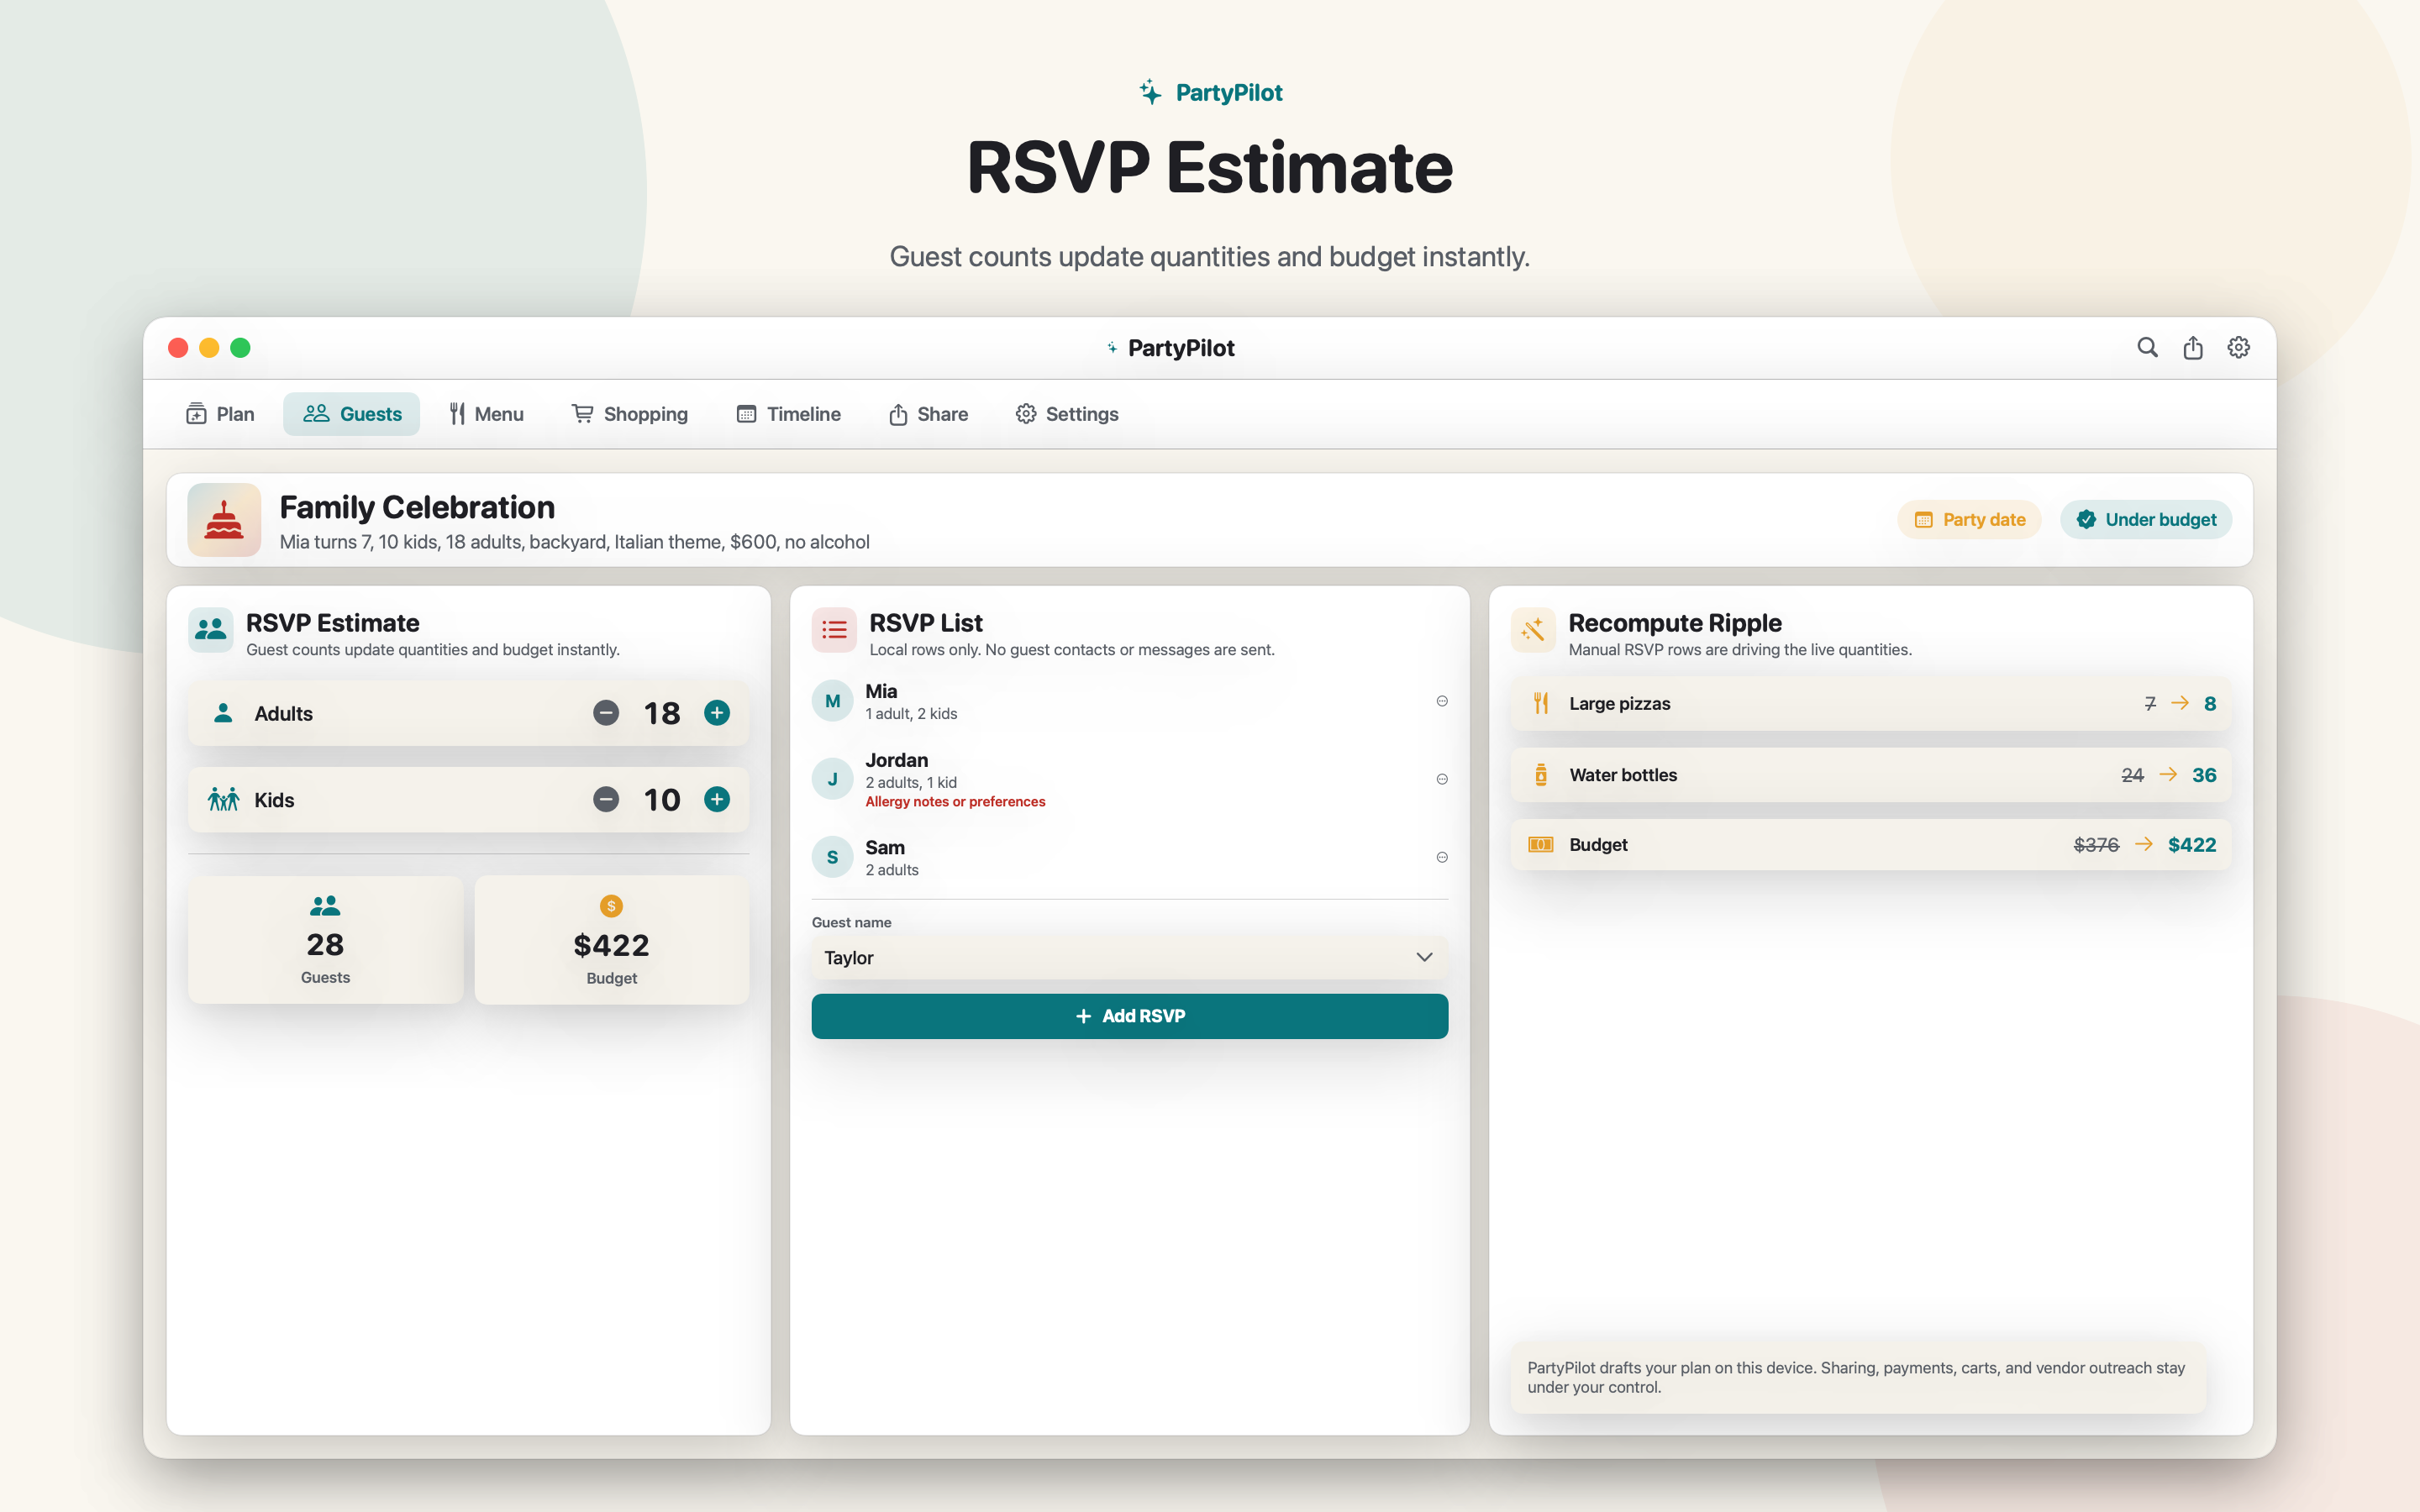
Task: Click the Water bottles row
Action: 1871,775
